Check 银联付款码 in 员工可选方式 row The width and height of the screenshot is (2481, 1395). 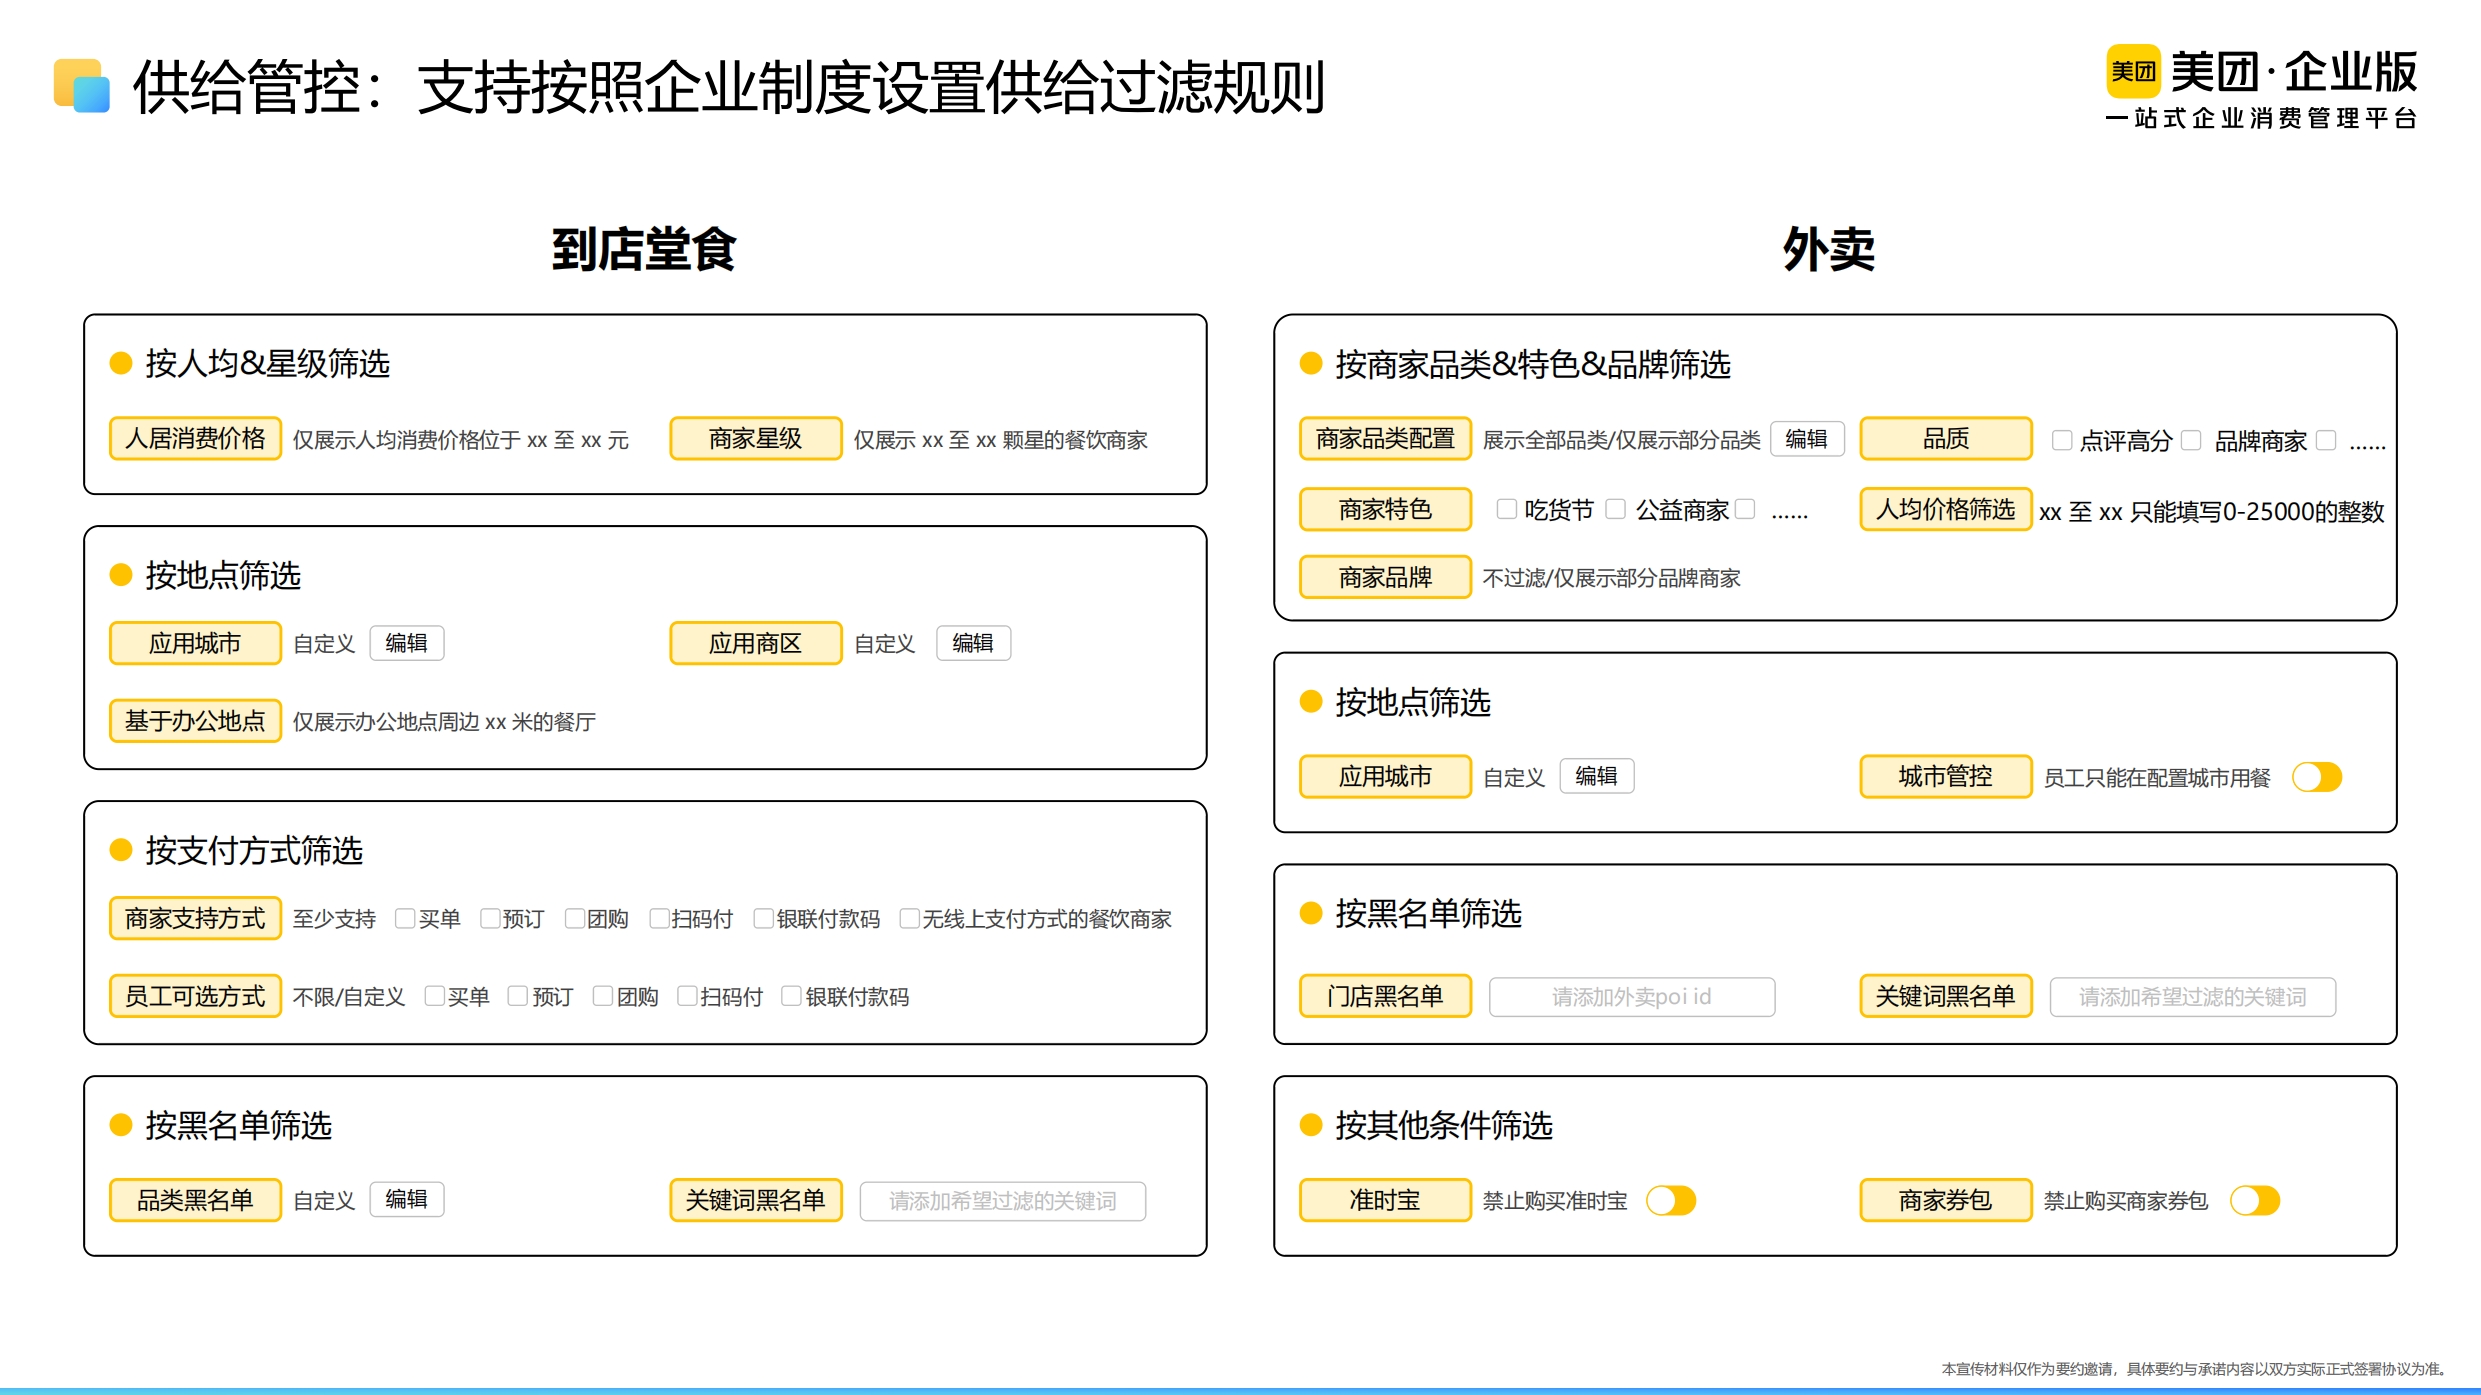tap(791, 996)
